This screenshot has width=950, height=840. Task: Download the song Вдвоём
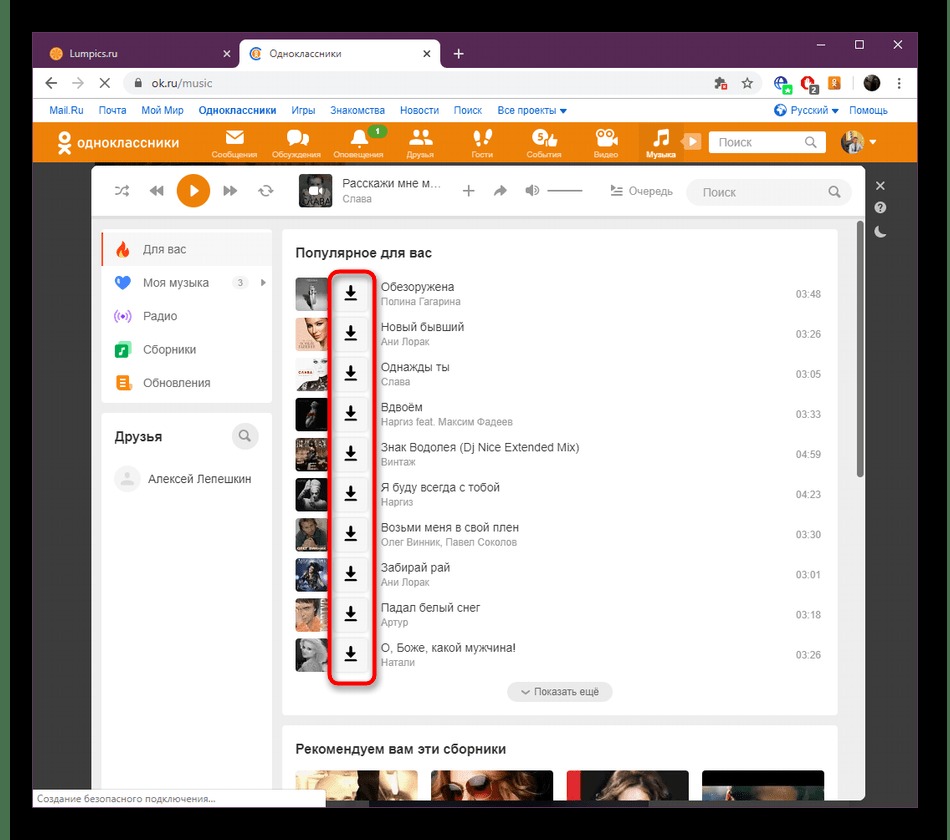tap(350, 414)
